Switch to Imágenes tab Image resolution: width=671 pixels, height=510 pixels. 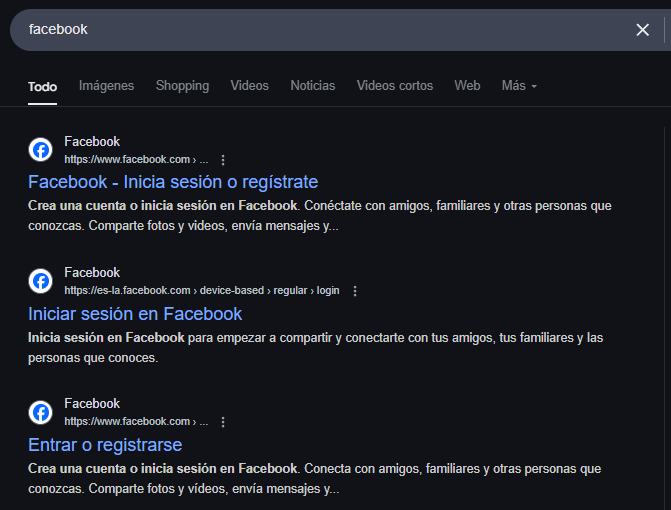106,86
